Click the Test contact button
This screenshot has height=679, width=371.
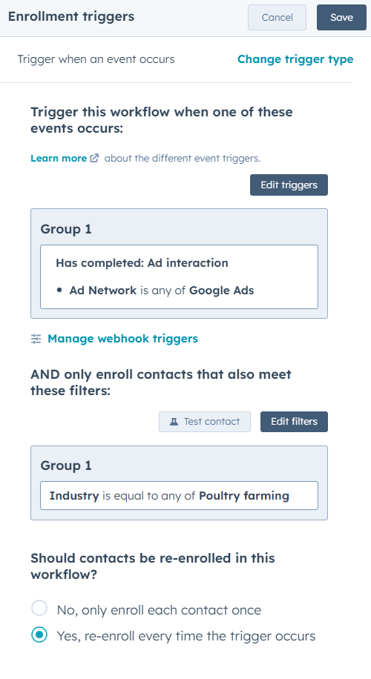click(205, 422)
